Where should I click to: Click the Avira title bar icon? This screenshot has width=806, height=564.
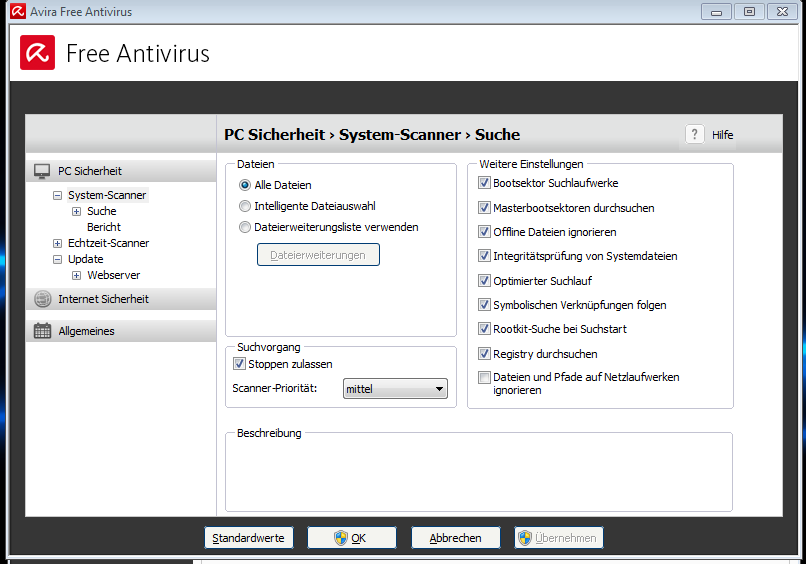coord(18,11)
